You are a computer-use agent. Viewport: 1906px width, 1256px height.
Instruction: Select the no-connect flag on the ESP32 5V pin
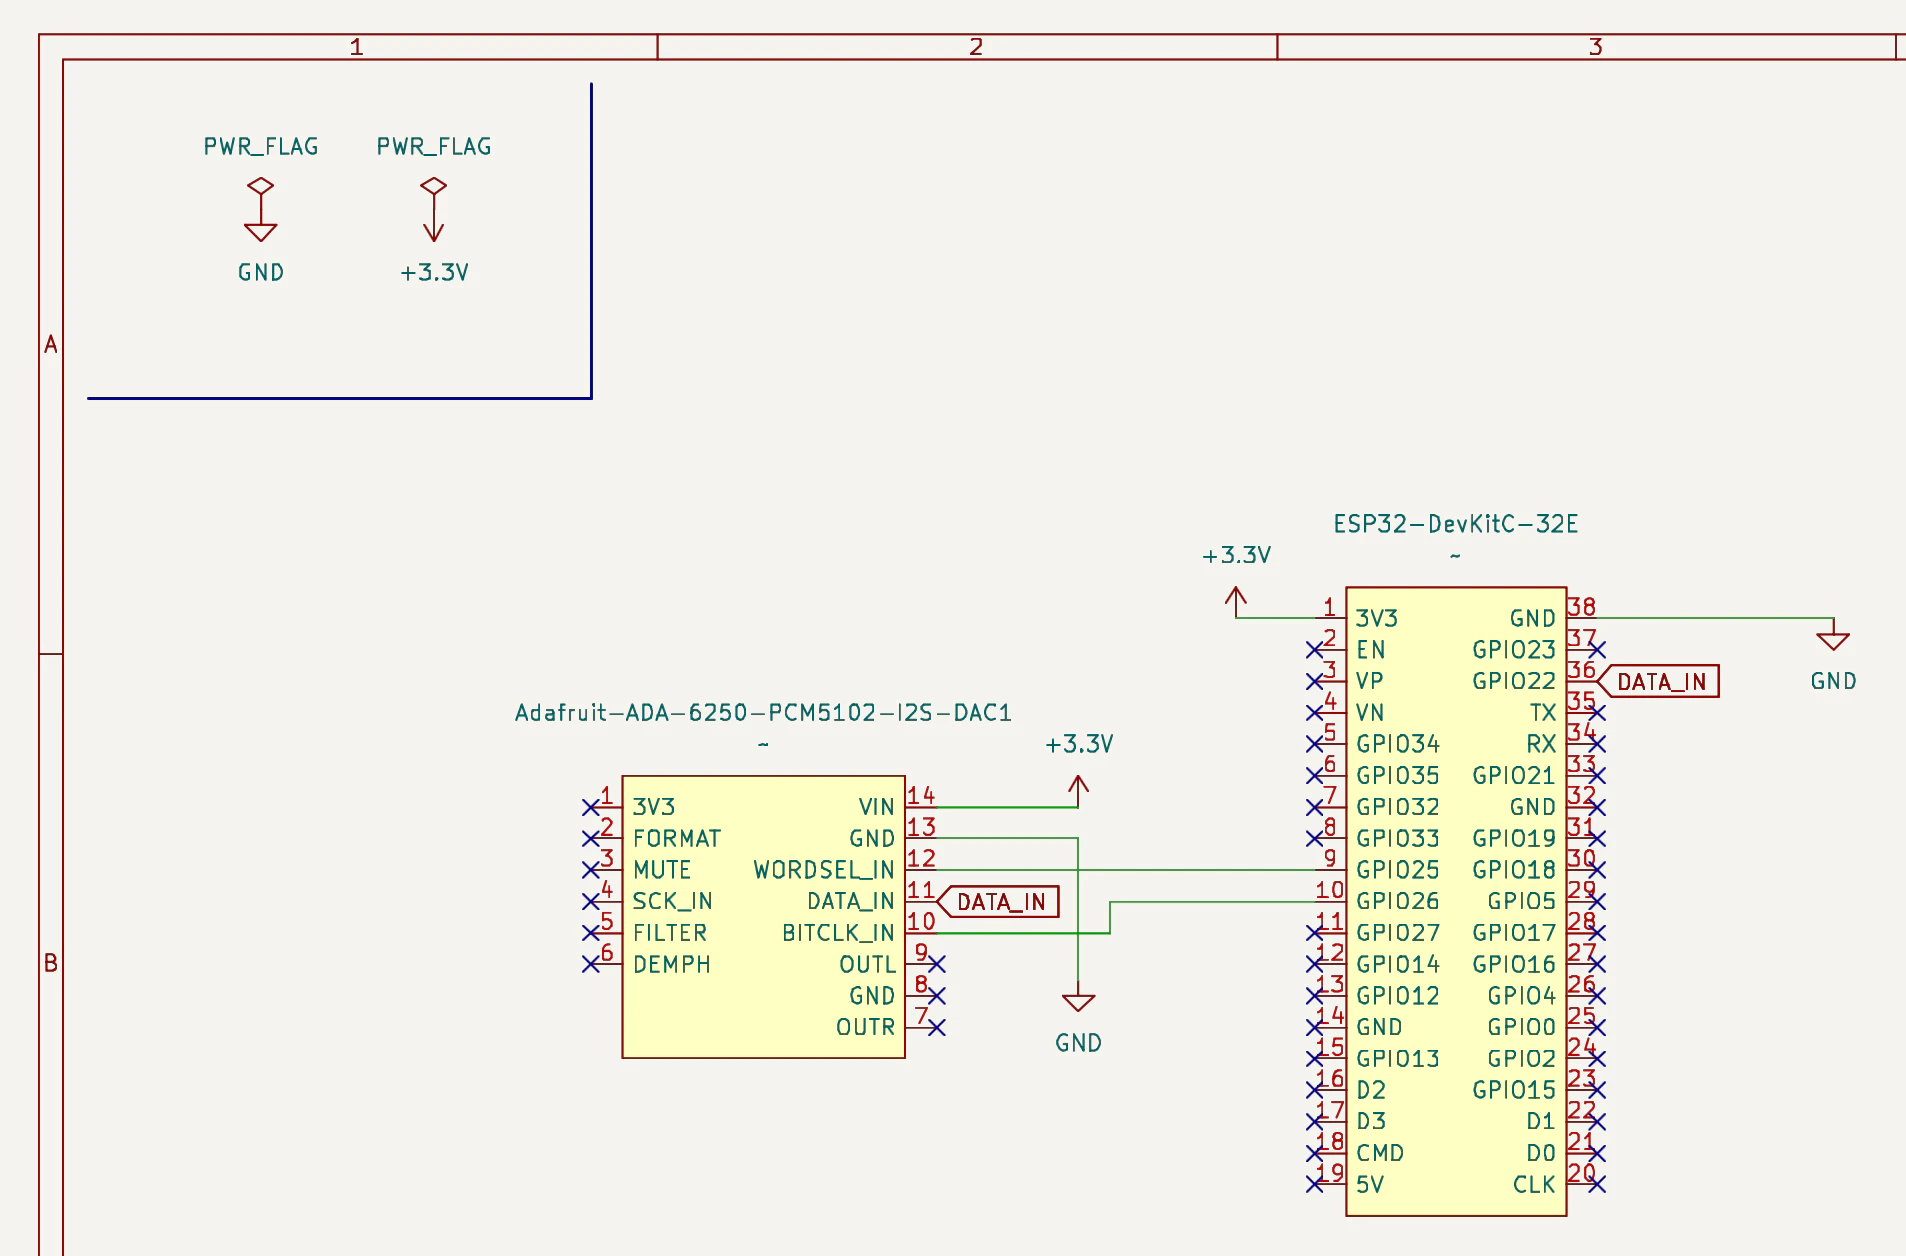(x=1315, y=1185)
